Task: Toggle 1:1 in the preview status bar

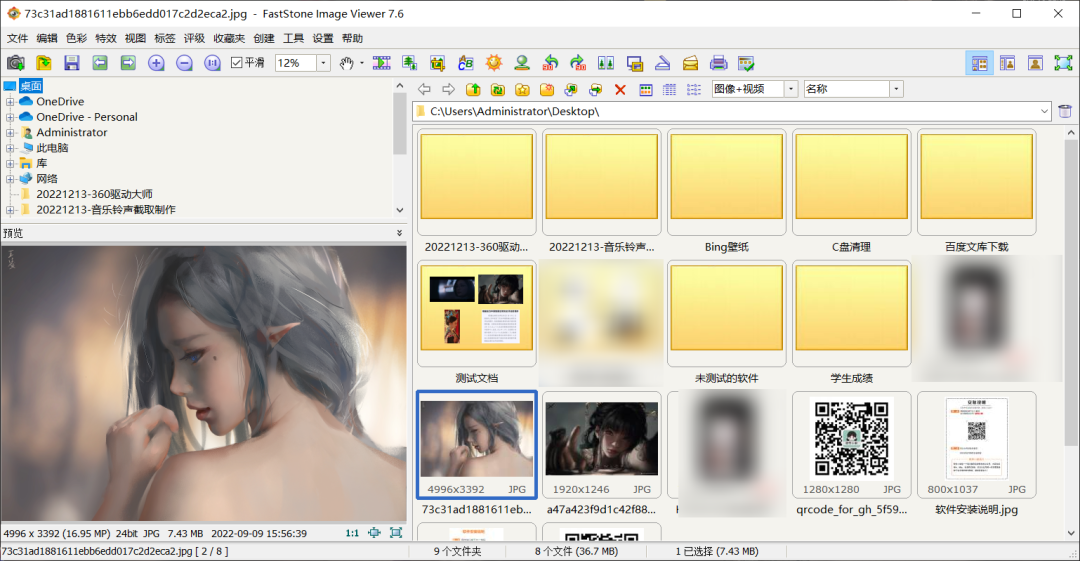Action: [352, 533]
